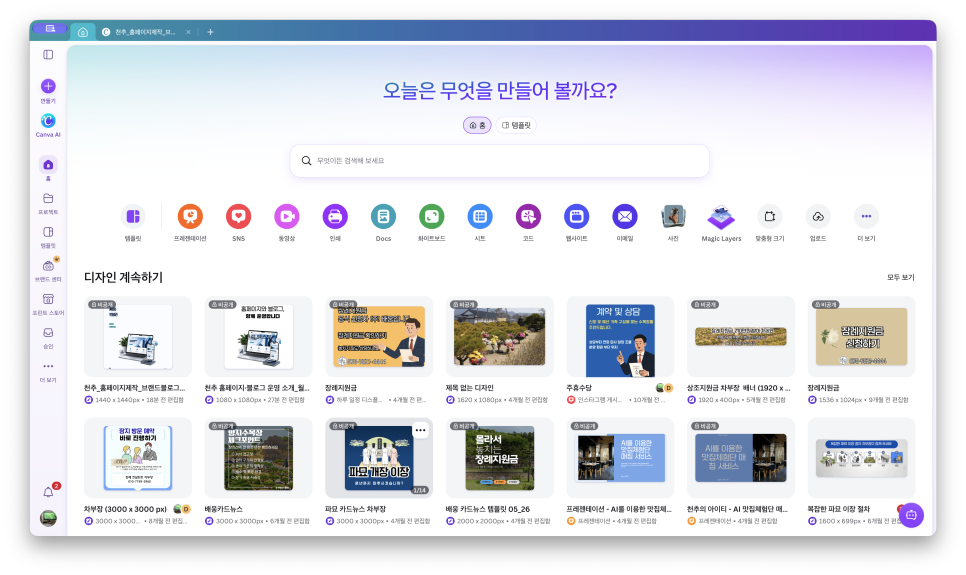Click 디자인 계속하기 section heading
This screenshot has width=966, height=575.
pyautogui.click(x=123, y=277)
